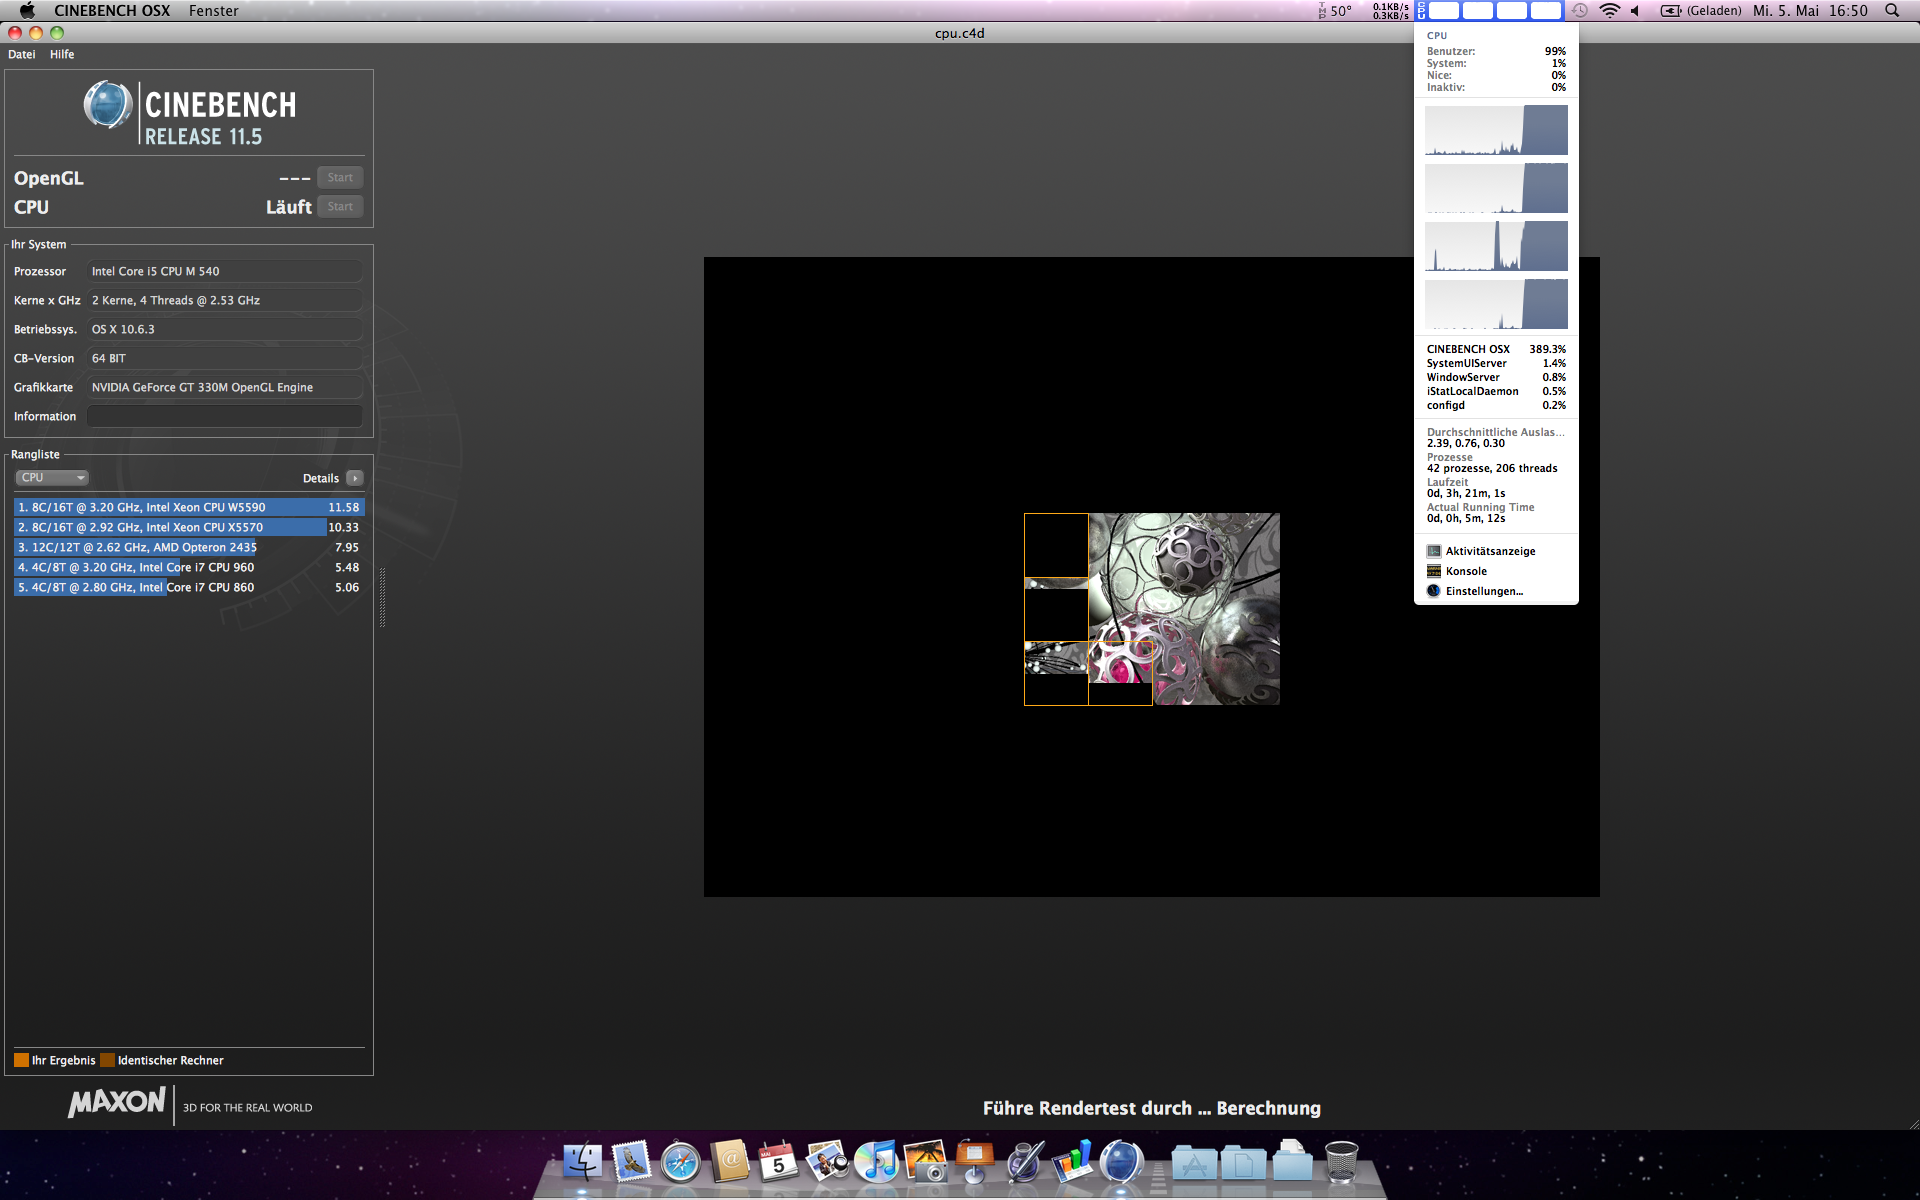The image size is (1920, 1200).
Task: Open Spotlight search magnifier
Action: (x=1892, y=11)
